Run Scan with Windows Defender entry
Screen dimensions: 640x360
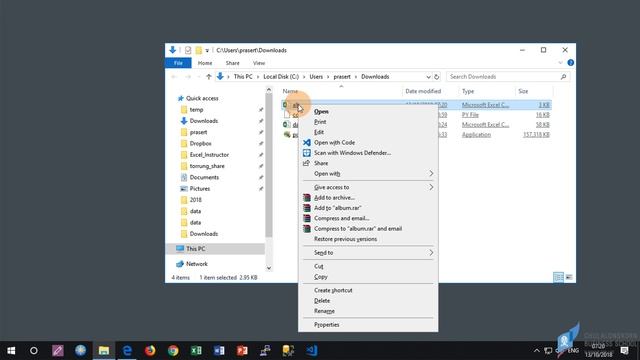pos(352,153)
